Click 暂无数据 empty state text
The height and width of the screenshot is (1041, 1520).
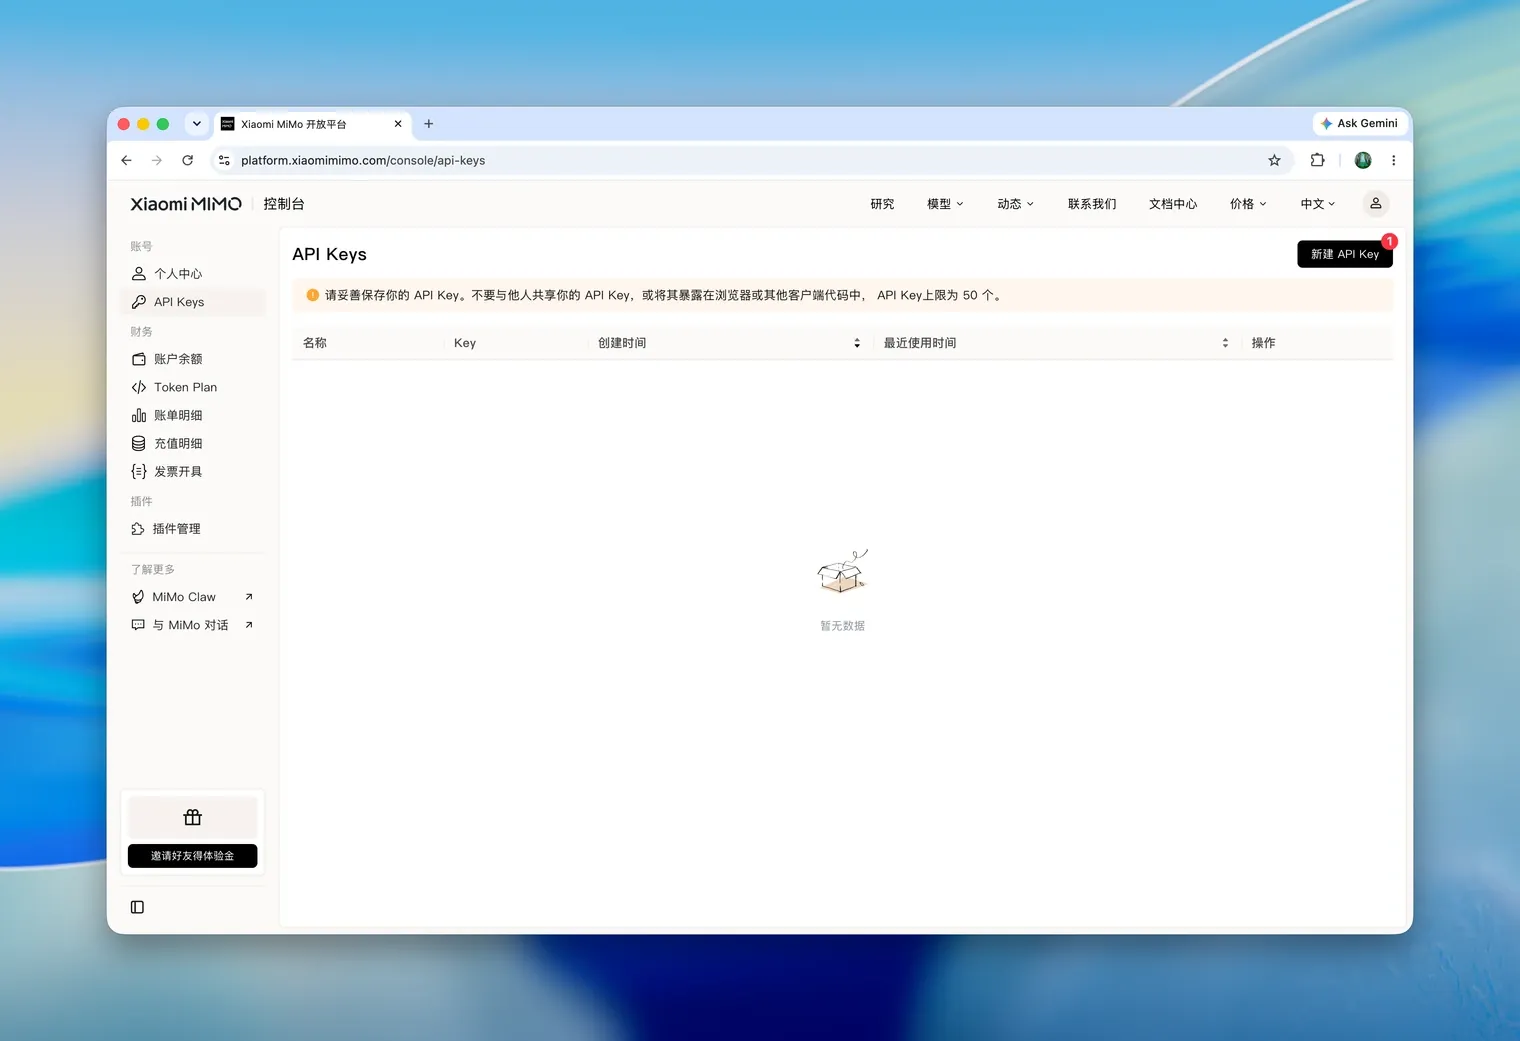pyautogui.click(x=842, y=626)
